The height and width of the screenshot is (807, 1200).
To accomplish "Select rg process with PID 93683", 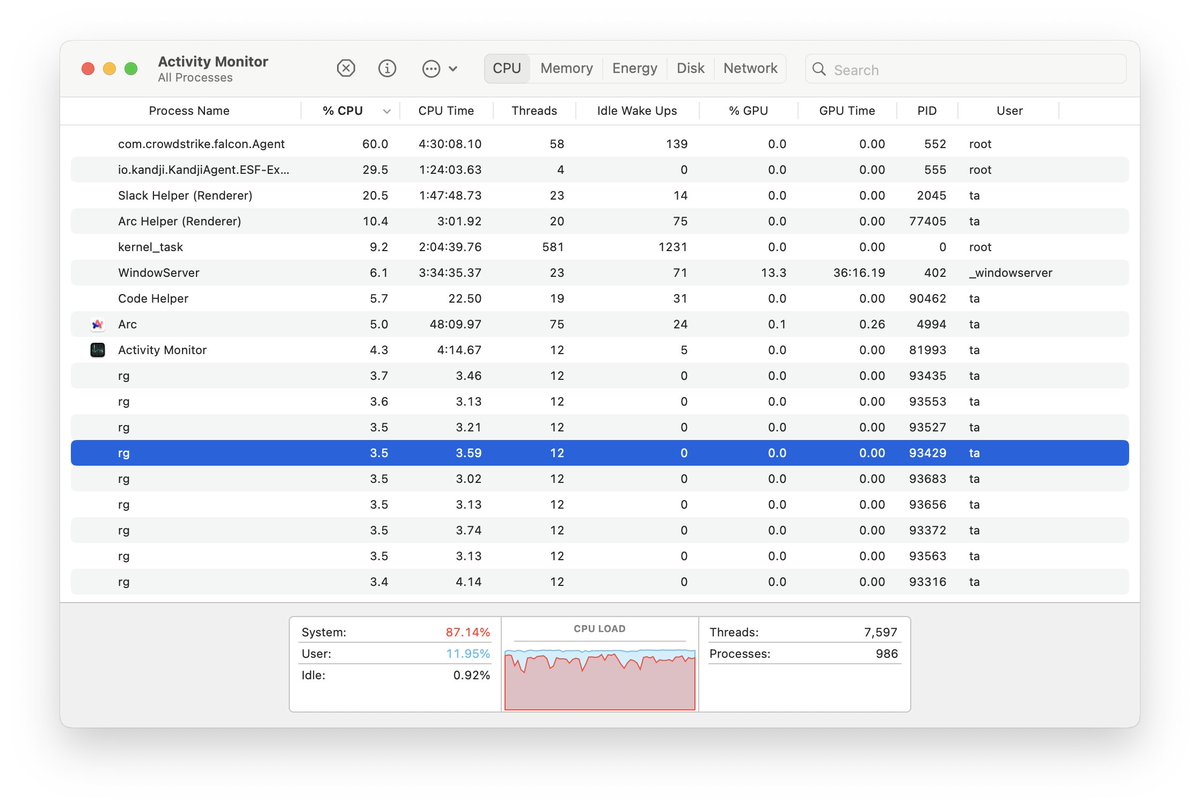I will coord(600,479).
